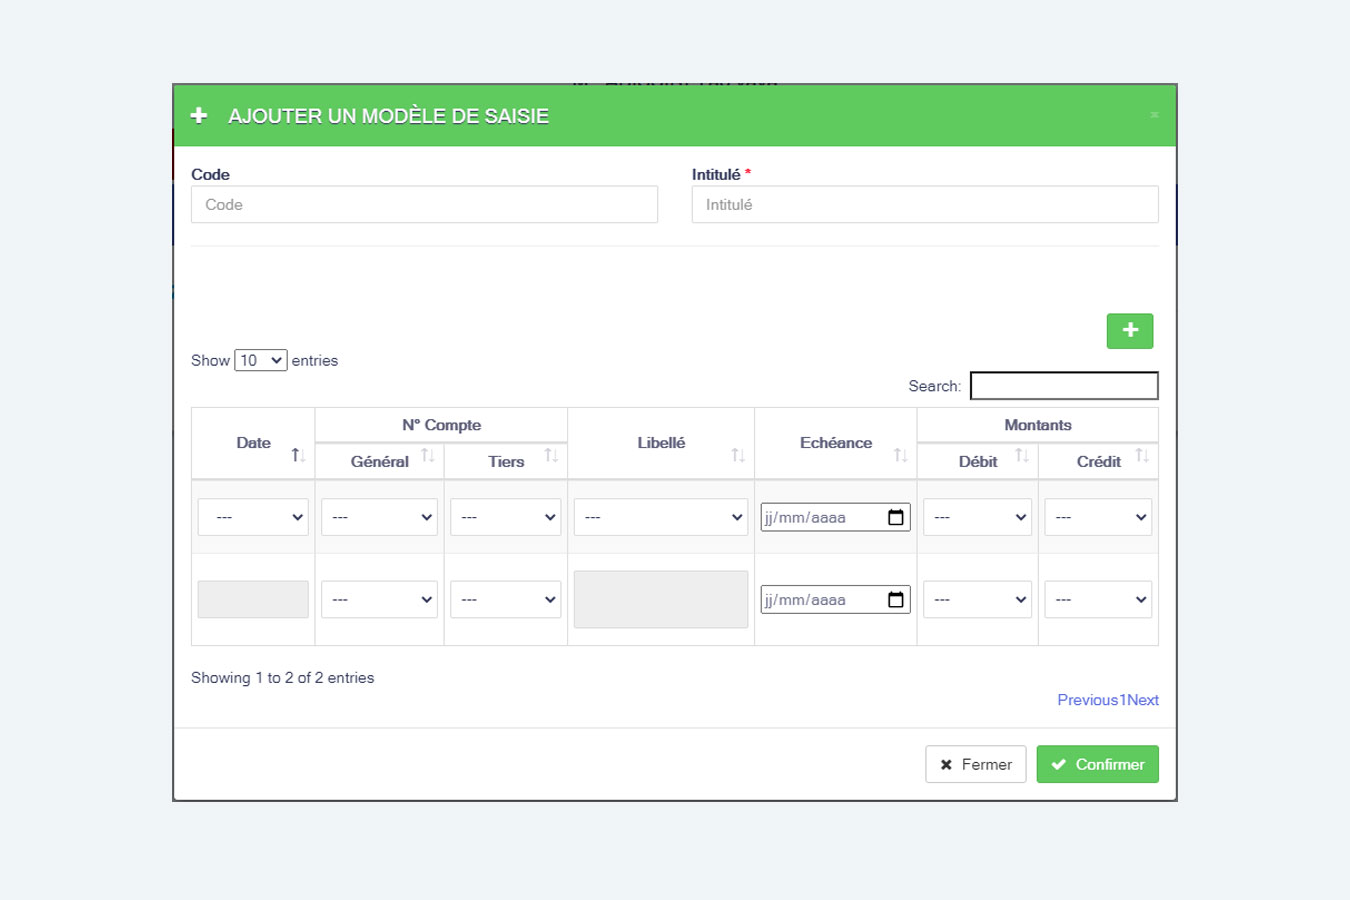Click the Fermer button
Screen dimensions: 1350x900
[975, 764]
